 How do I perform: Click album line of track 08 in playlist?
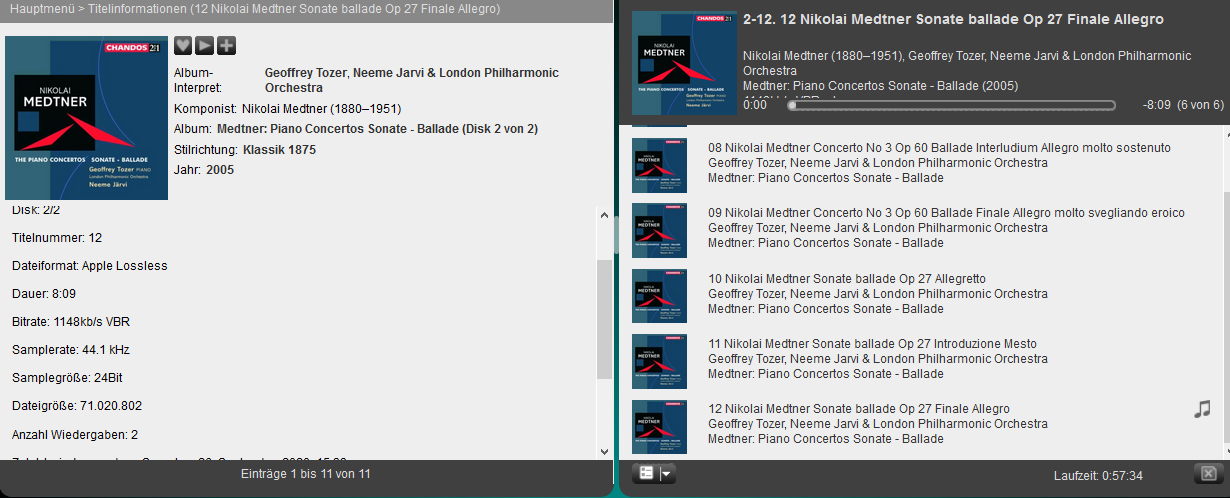[x=825, y=178]
